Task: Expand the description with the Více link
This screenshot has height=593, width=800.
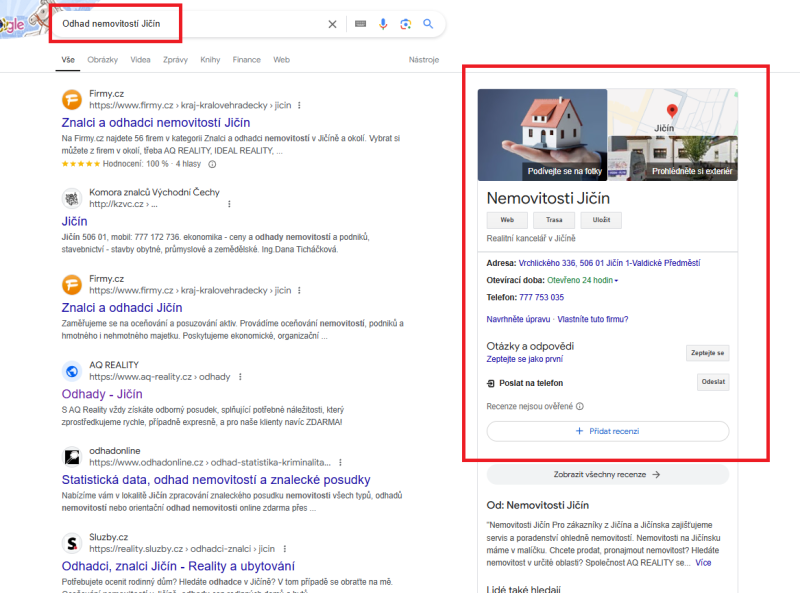Action: pos(703,562)
